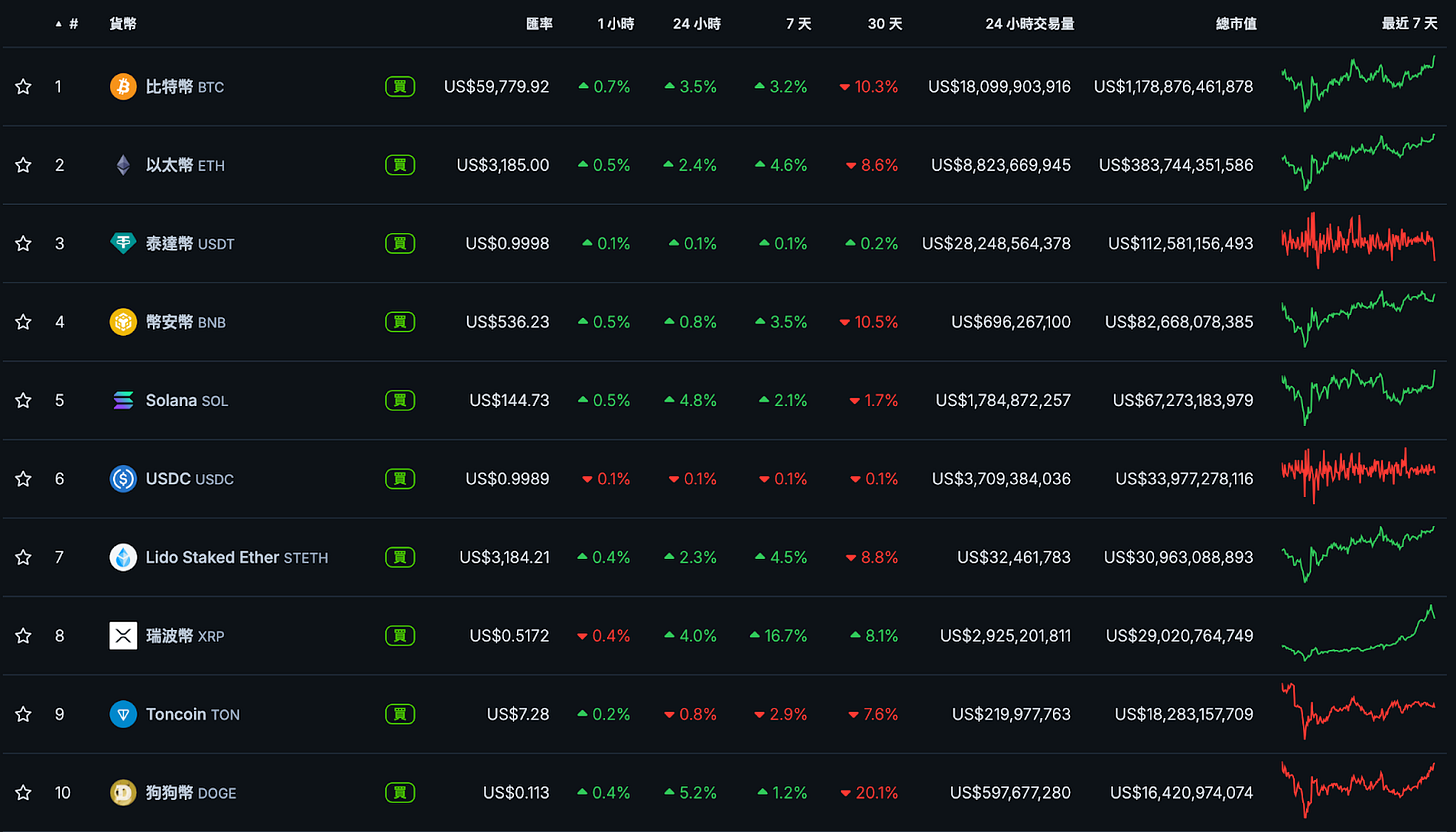Click the volume US$28,248,564,378
The height and width of the screenshot is (832, 1456).
point(996,243)
